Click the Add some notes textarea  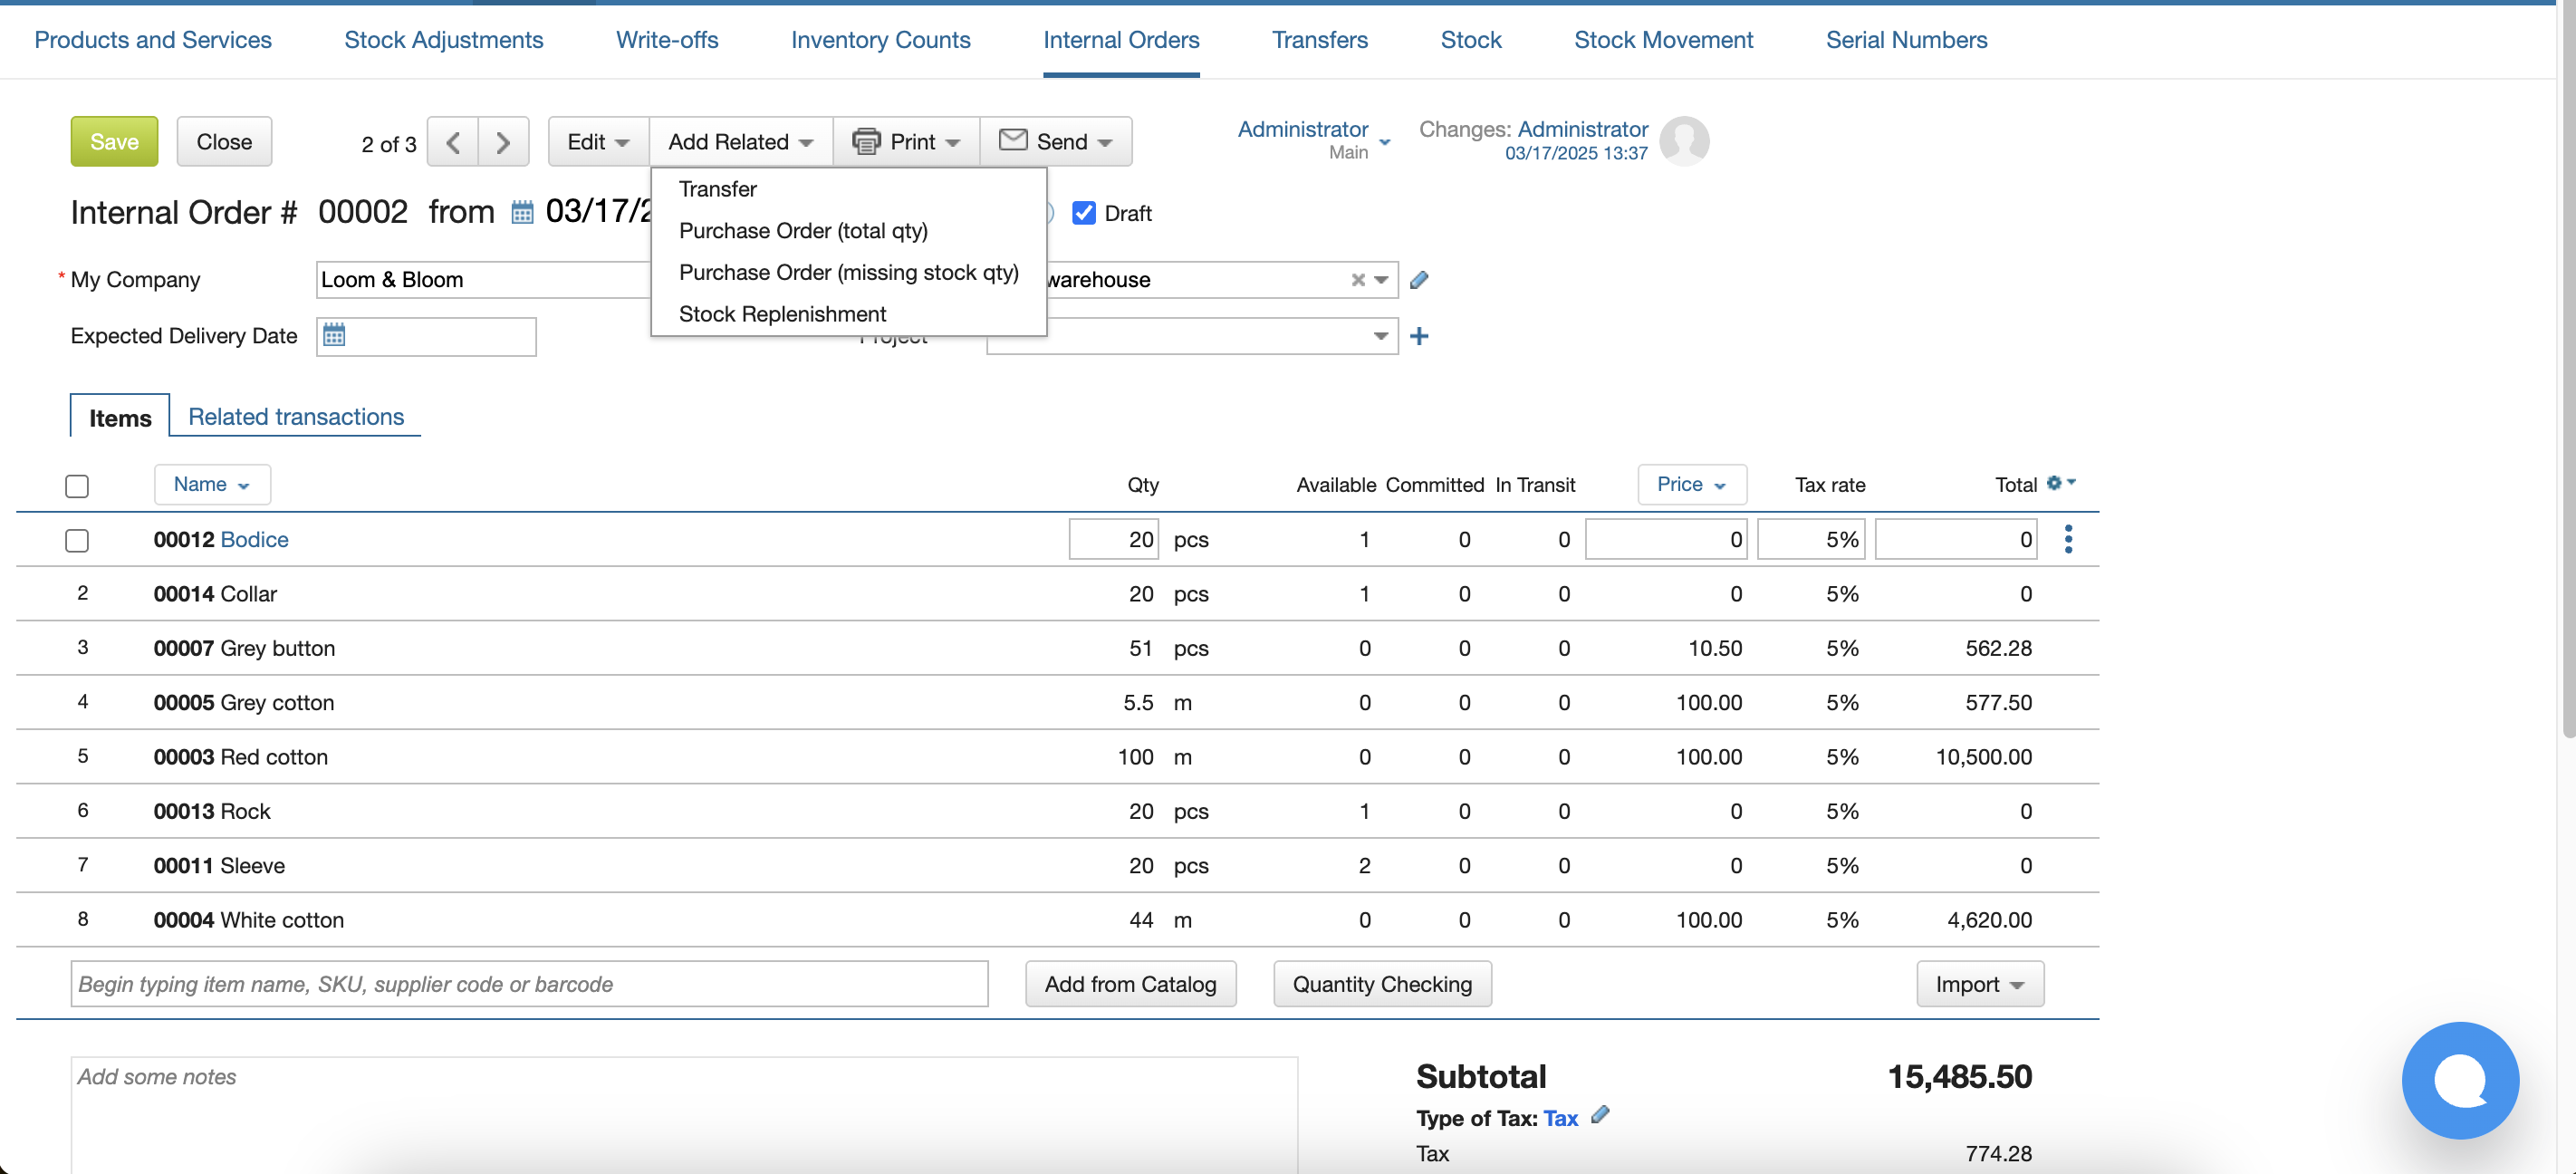684,1114
